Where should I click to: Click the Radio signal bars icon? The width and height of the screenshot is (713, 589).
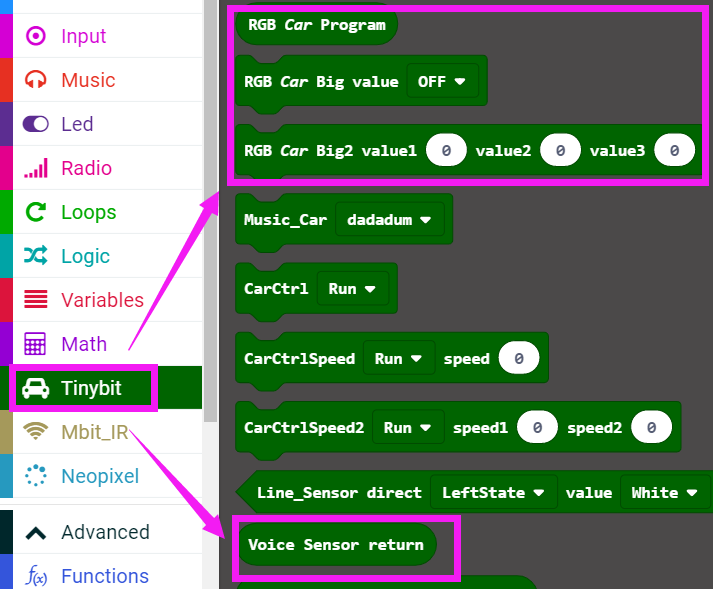coord(36,168)
